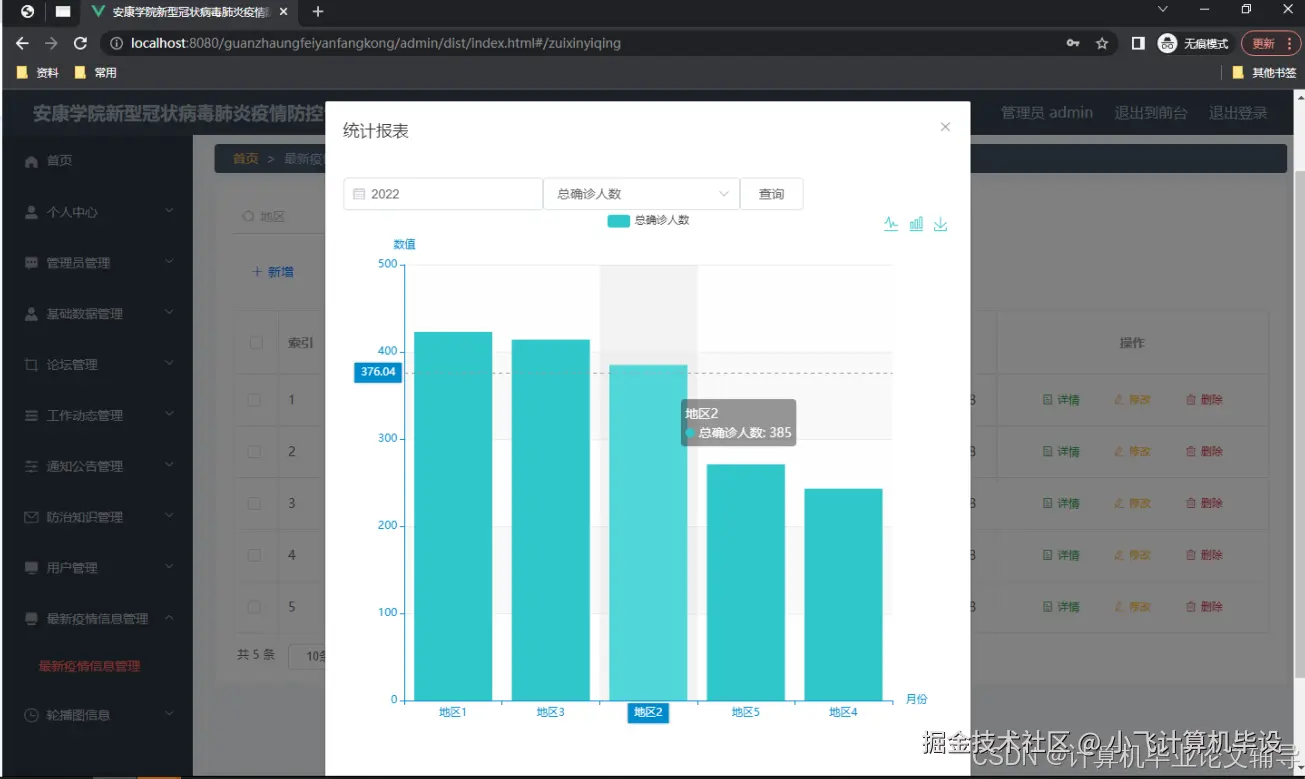Image resolution: width=1305 pixels, height=779 pixels.
Task: Click 删除 in table row 3
Action: click(x=1204, y=503)
